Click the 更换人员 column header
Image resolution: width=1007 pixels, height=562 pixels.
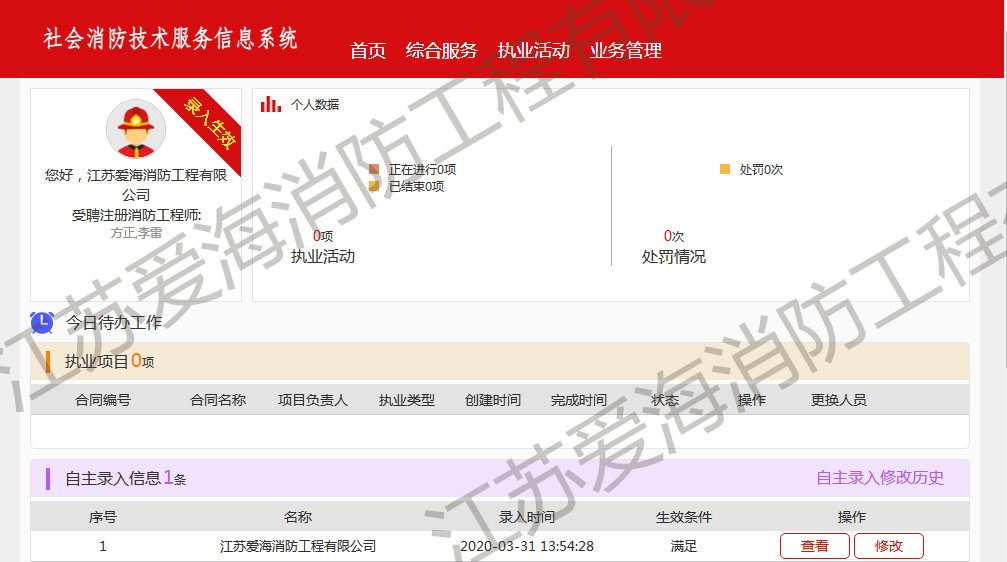839,400
